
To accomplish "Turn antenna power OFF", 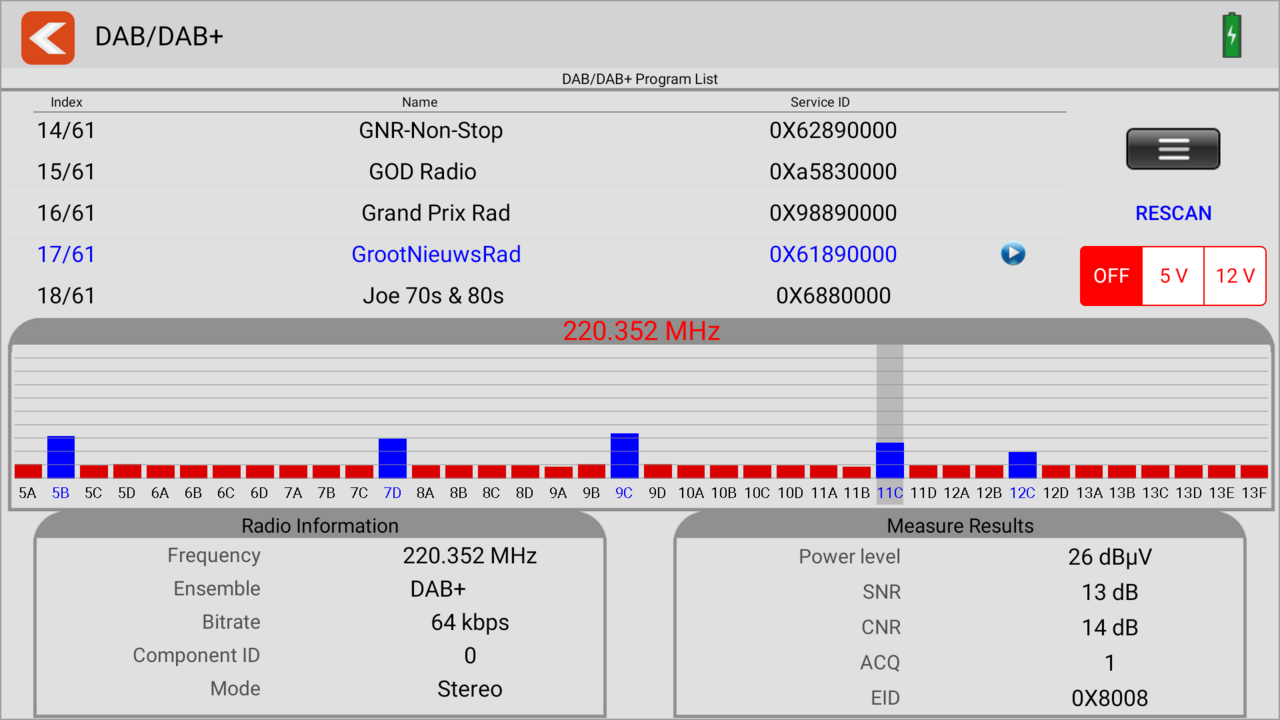I will [1111, 276].
